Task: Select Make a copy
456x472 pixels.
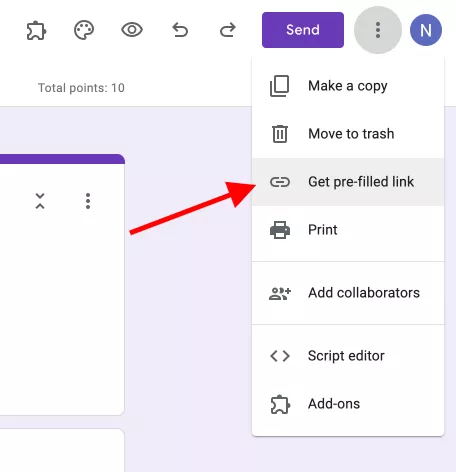Action: (348, 86)
